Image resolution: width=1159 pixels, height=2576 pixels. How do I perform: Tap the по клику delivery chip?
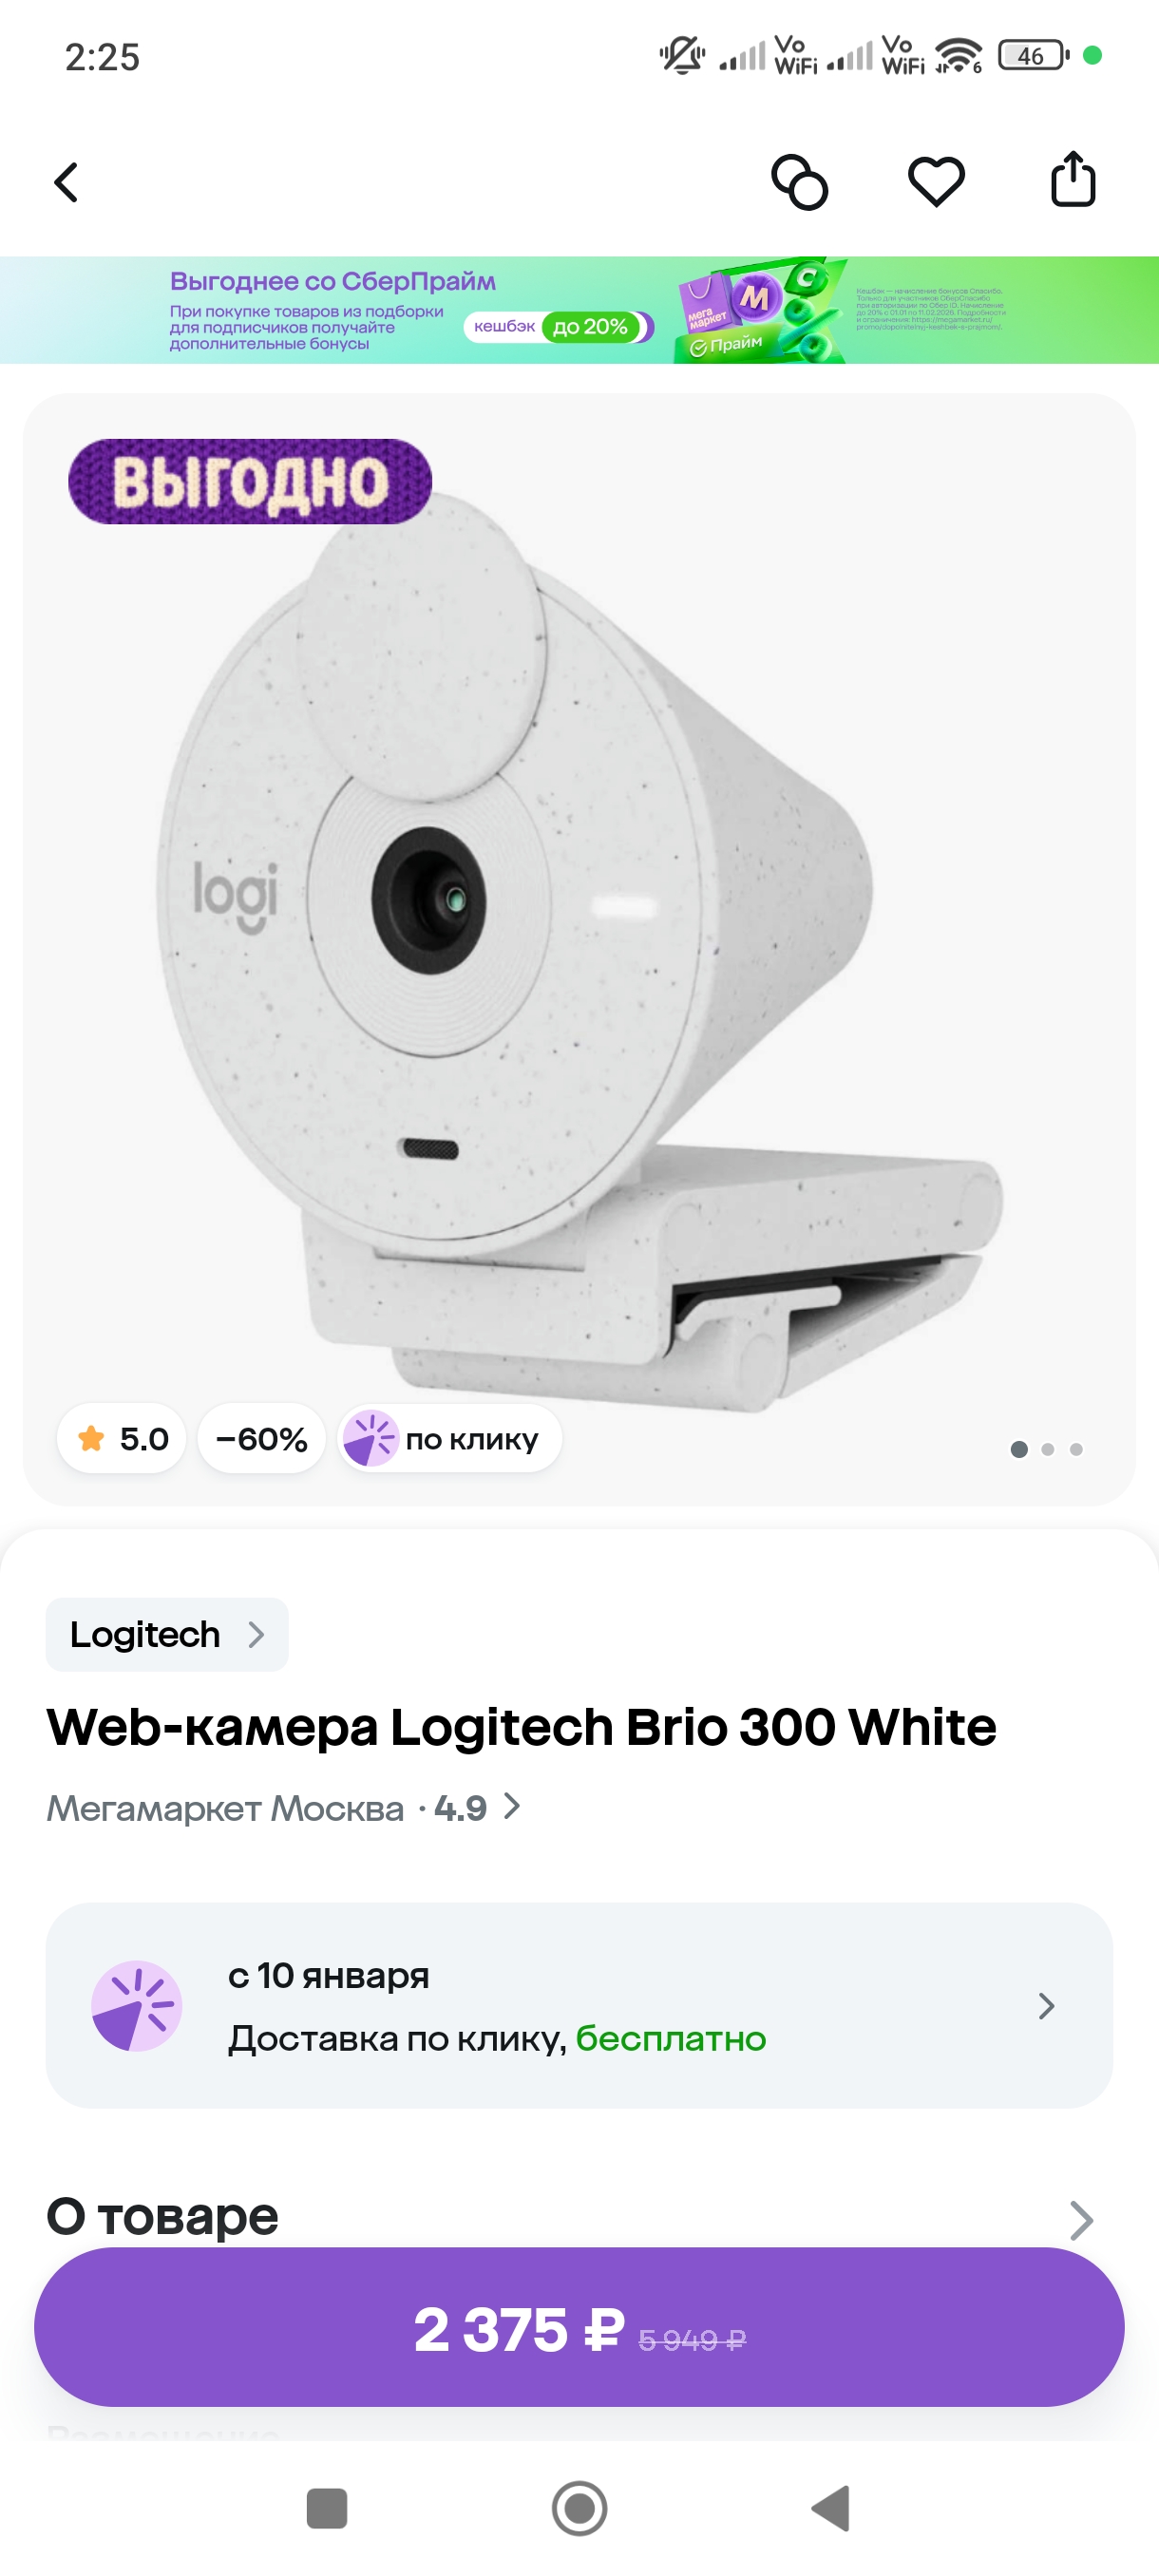tap(449, 1439)
